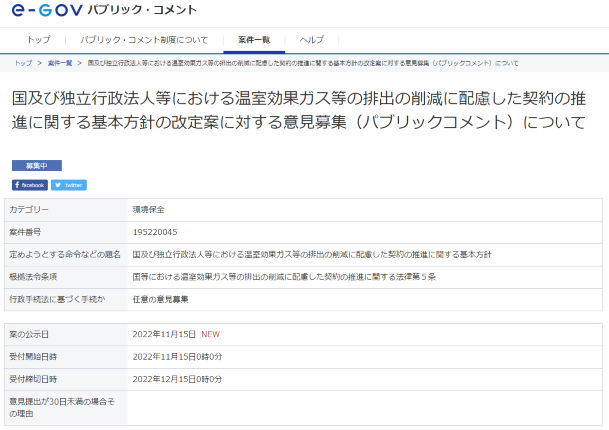Click the case number 195220045
The image size is (609, 430).
click(154, 232)
